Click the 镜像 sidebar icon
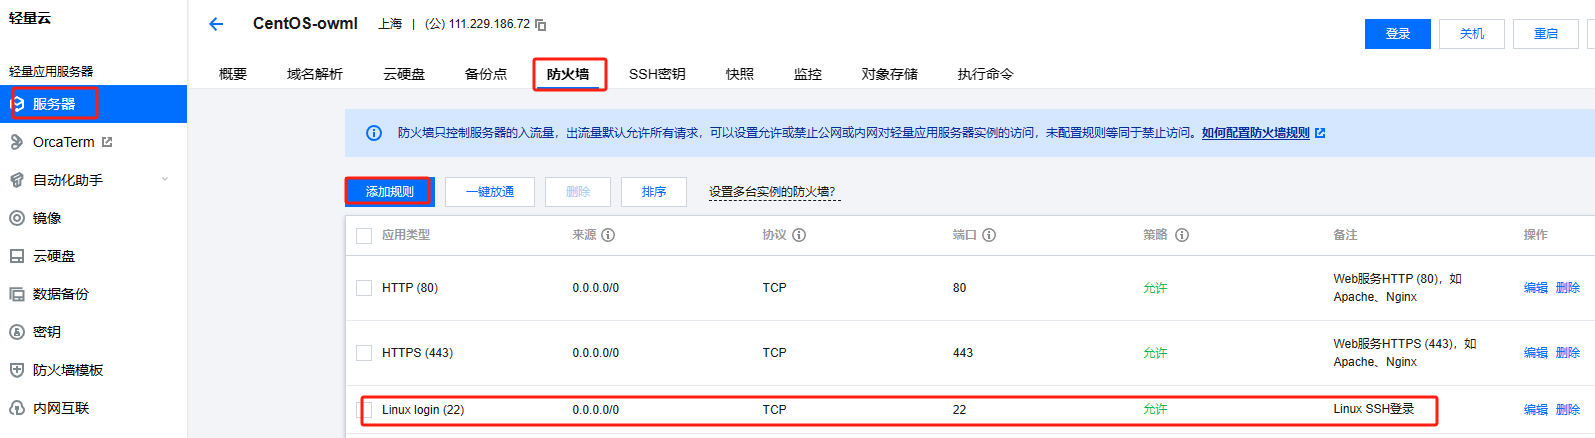Image resolution: width=1595 pixels, height=438 pixels. (x=16, y=218)
